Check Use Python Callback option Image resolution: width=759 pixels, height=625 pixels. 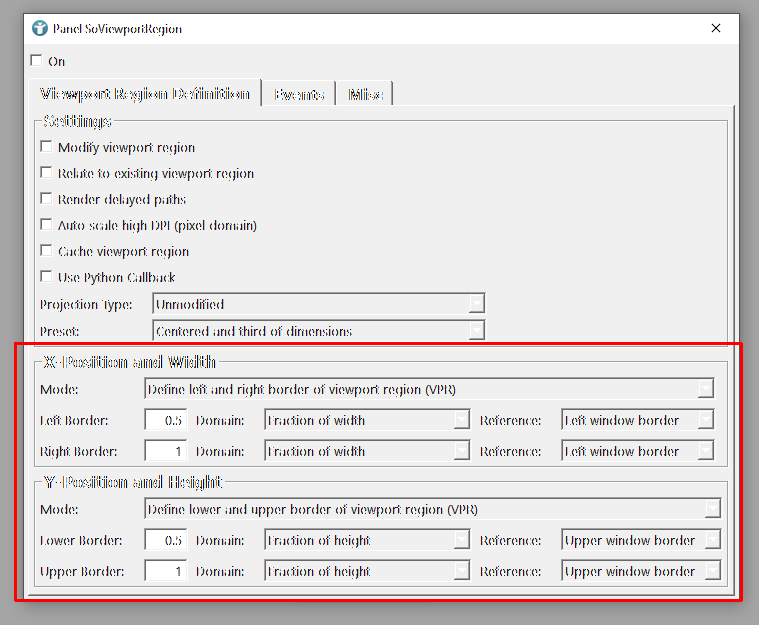[47, 278]
